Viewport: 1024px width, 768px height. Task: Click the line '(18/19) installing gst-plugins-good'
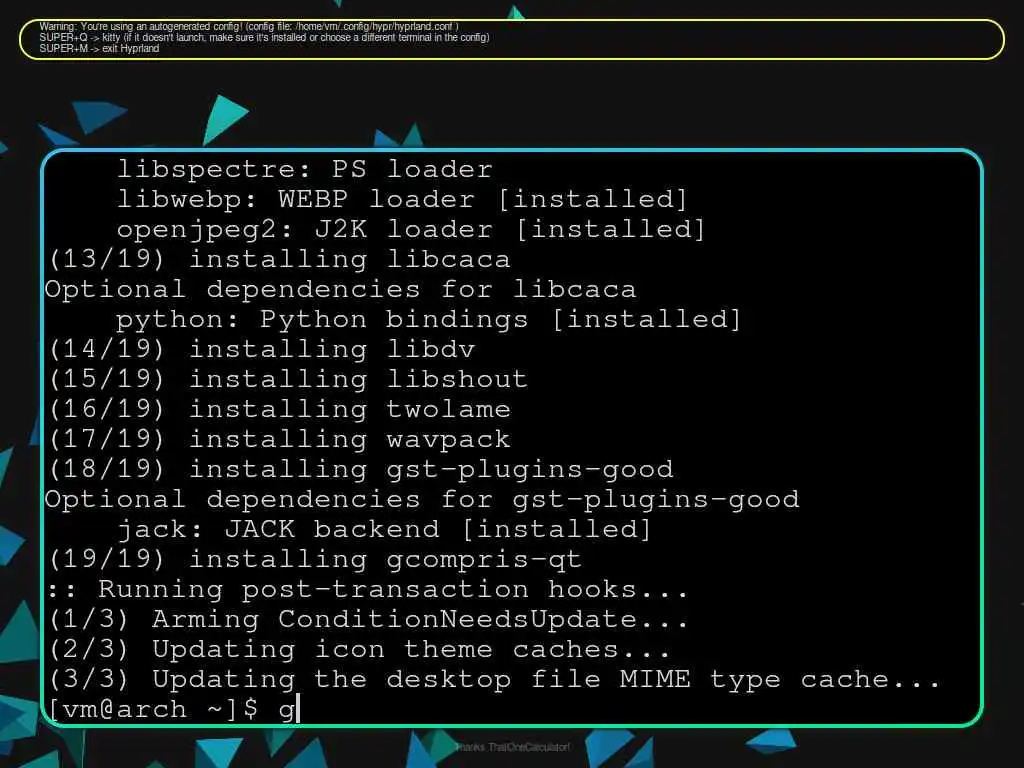coord(361,470)
